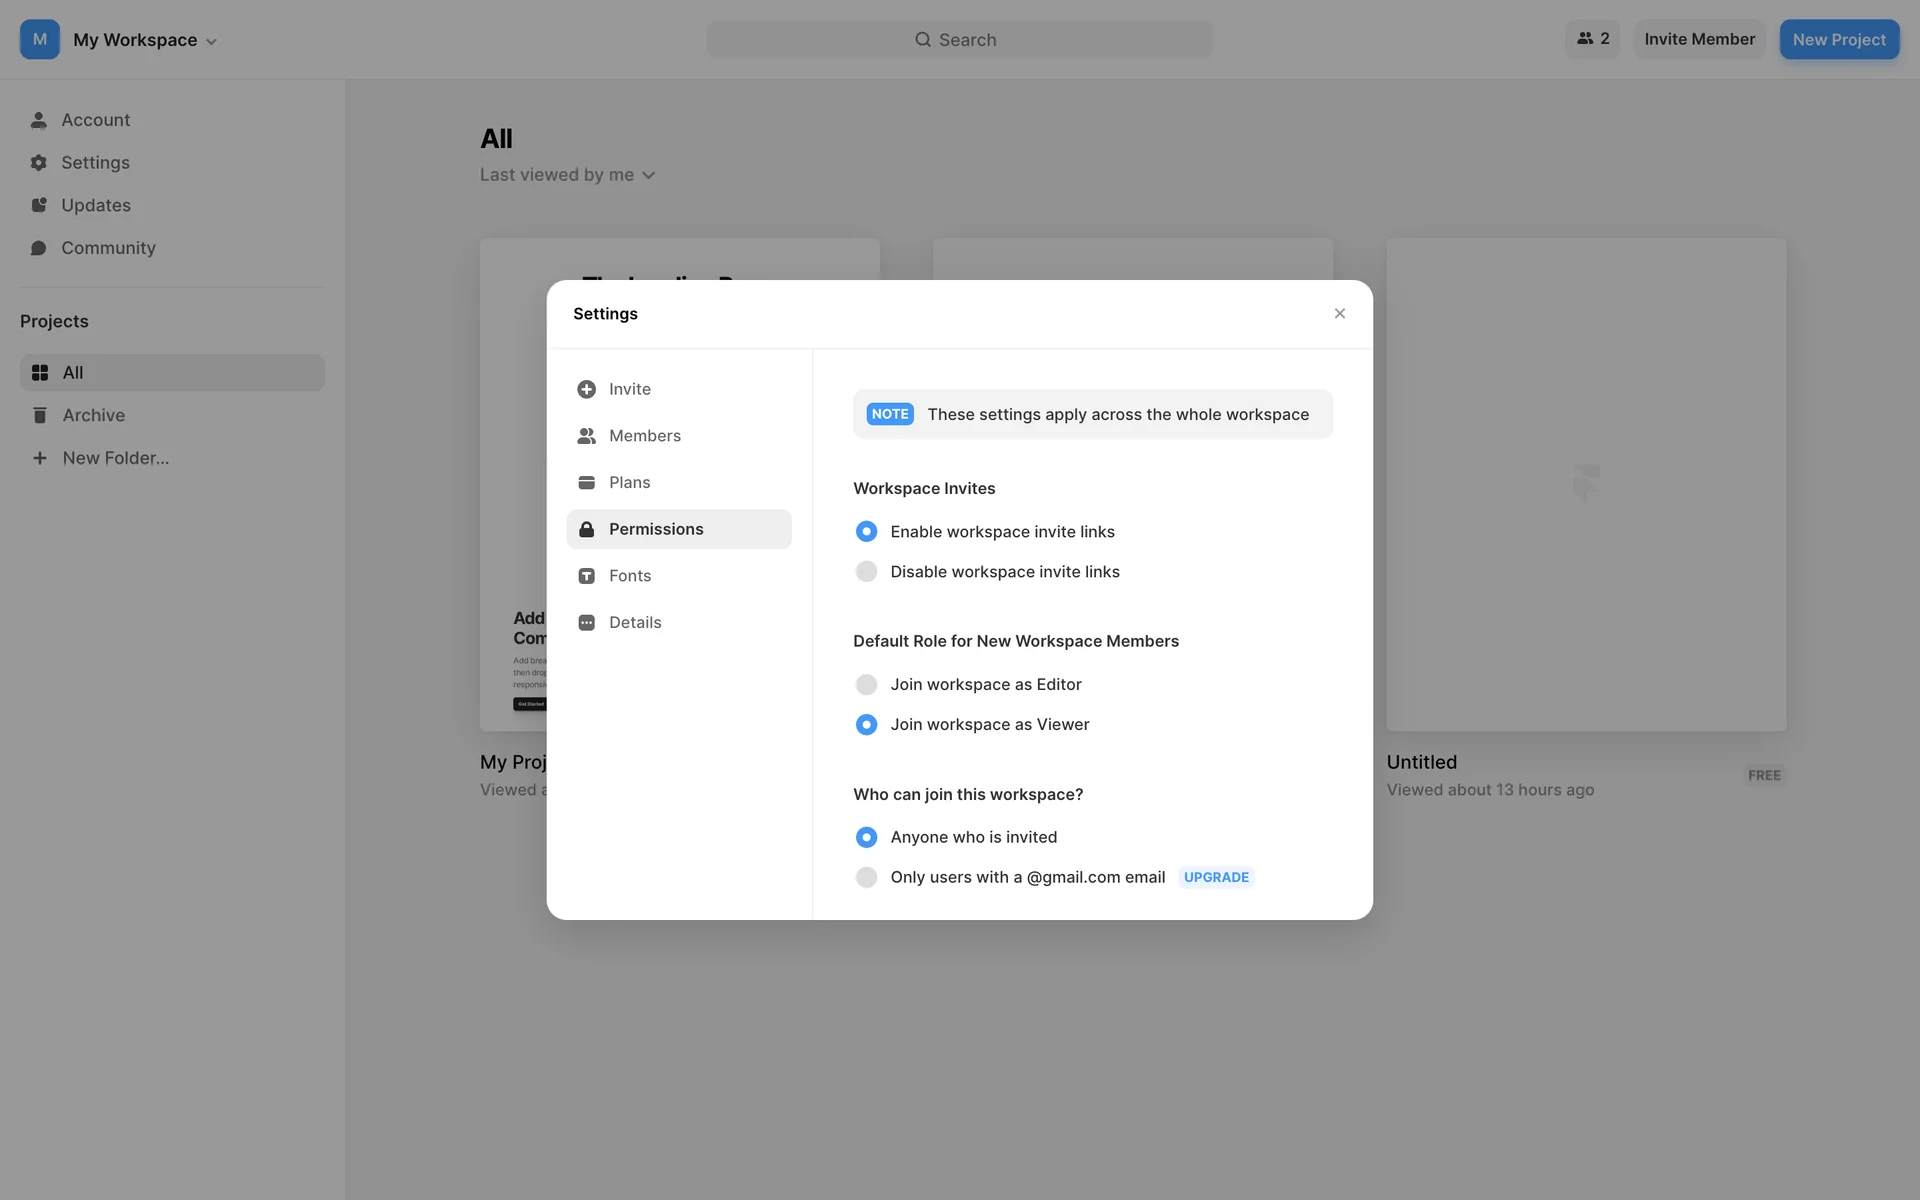
Task: Click the UPGRADE badge link
Action: coord(1215,877)
